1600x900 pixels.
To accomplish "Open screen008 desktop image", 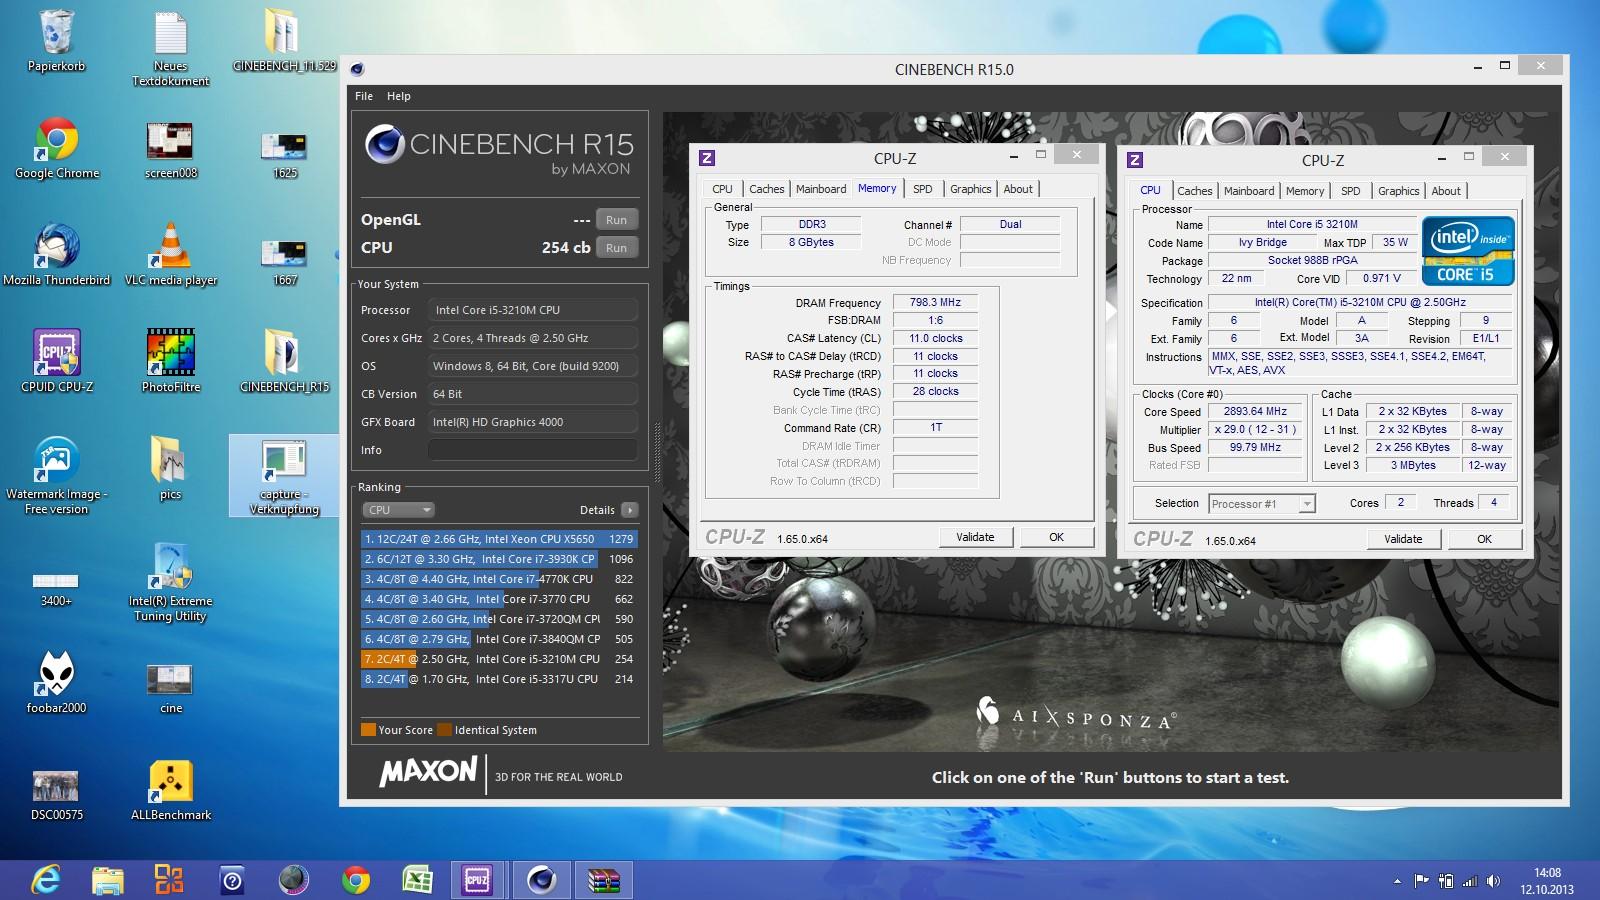I will point(171,149).
